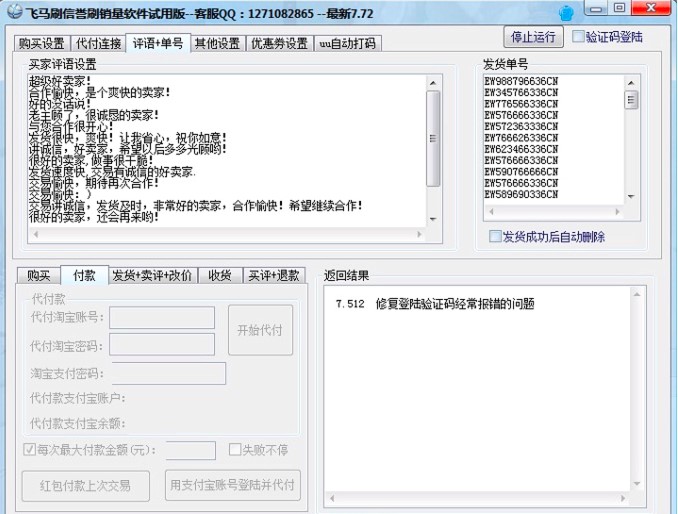Click the 红包付款上次交易 button

86,485
